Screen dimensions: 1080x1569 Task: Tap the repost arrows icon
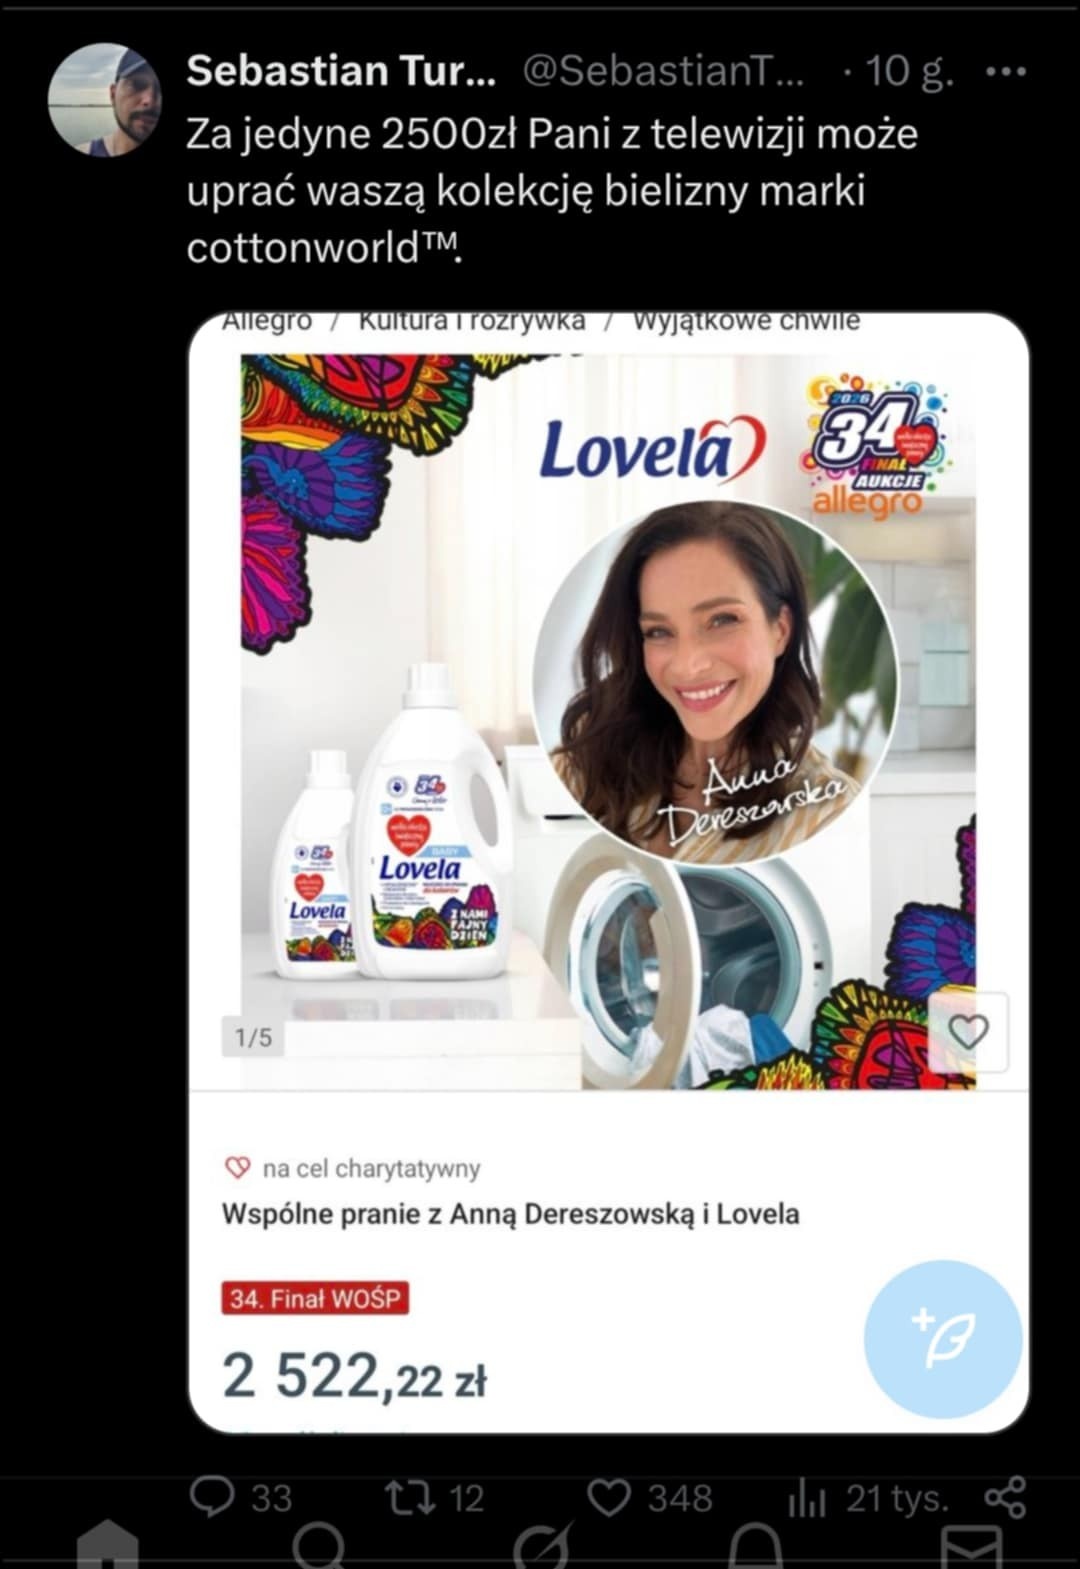point(408,1497)
